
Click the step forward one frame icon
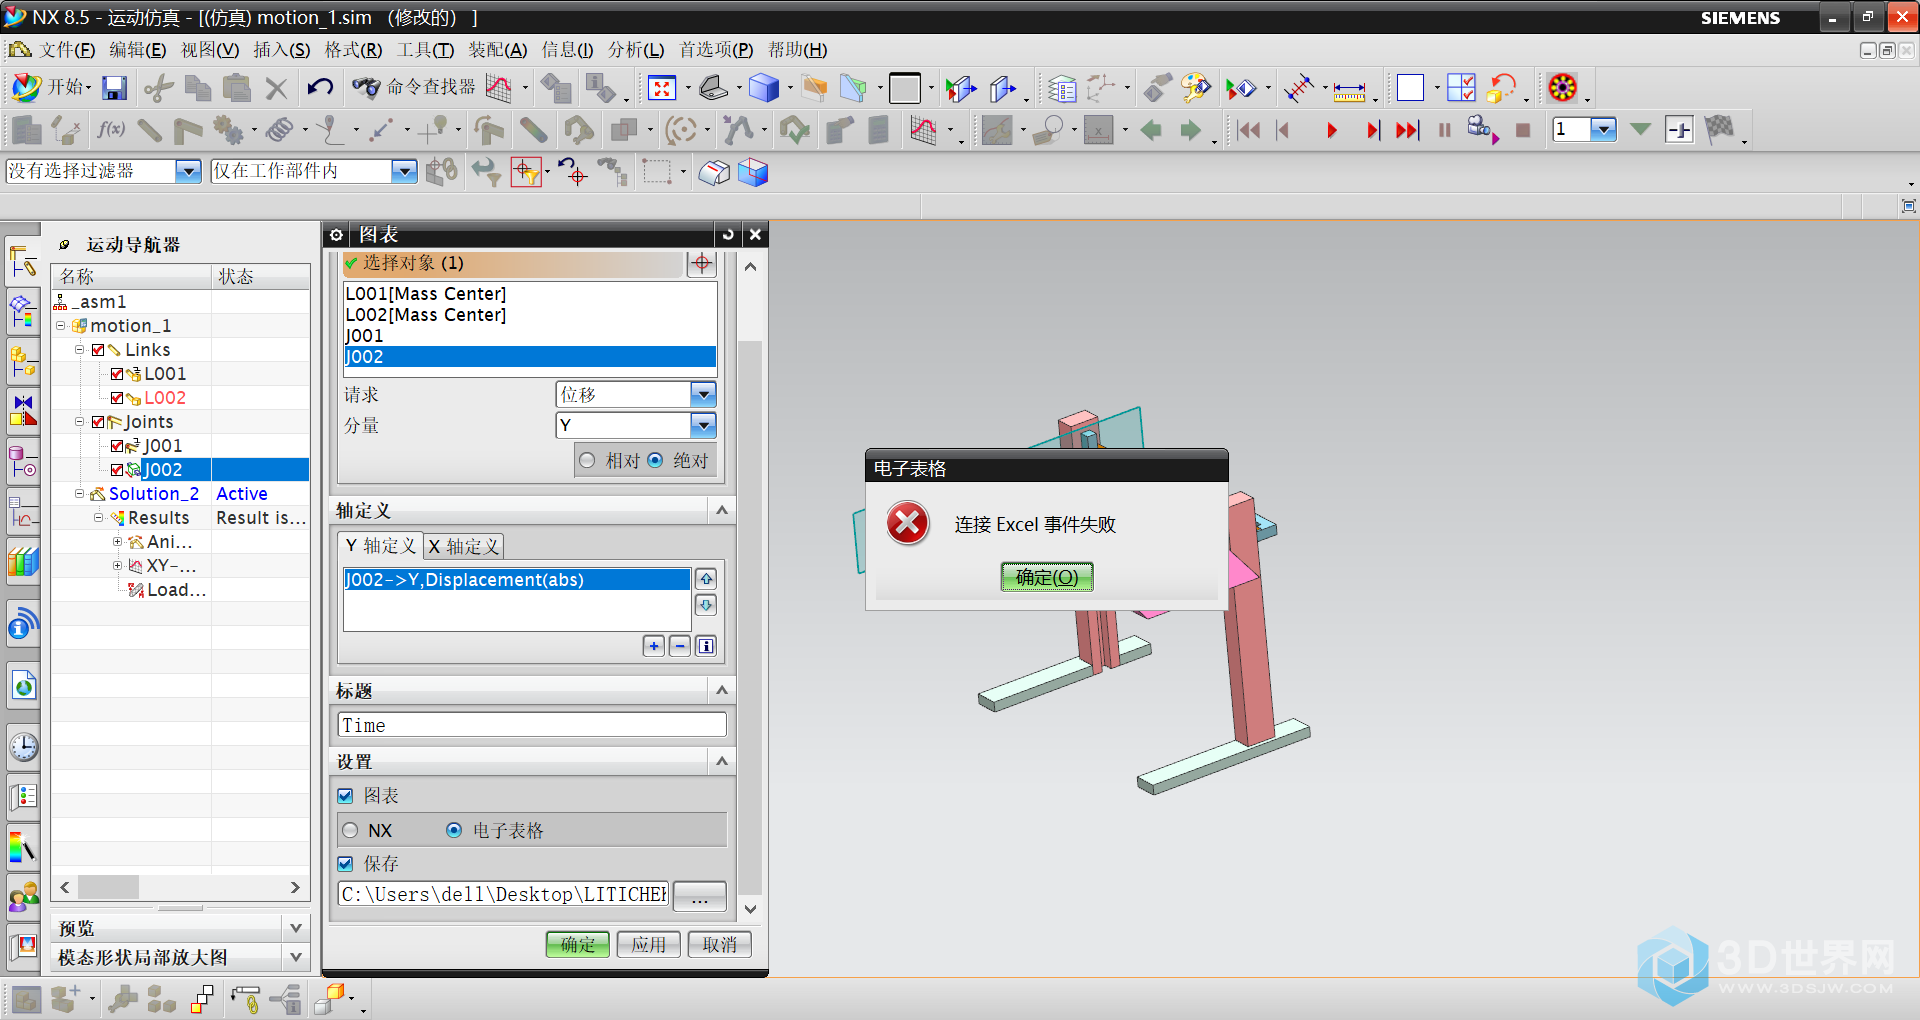1373,130
